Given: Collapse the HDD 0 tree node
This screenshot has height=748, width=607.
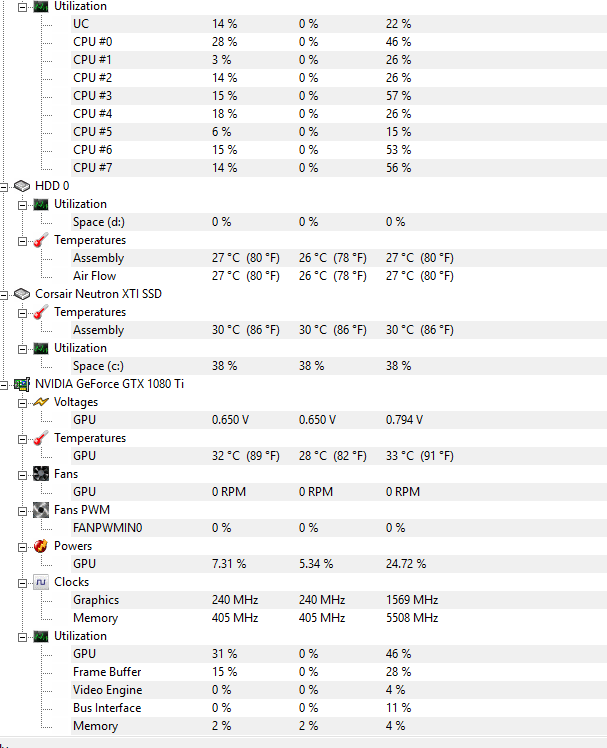Looking at the screenshot, I should coord(3,187).
